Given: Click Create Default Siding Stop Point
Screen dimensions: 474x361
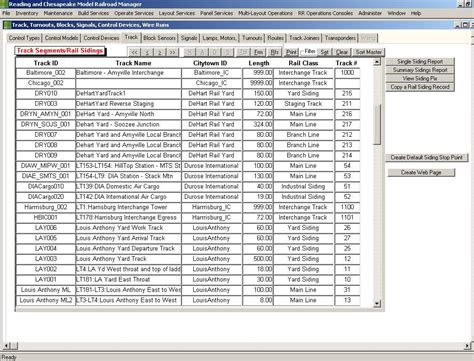Looking at the screenshot, I should click(x=426, y=157).
